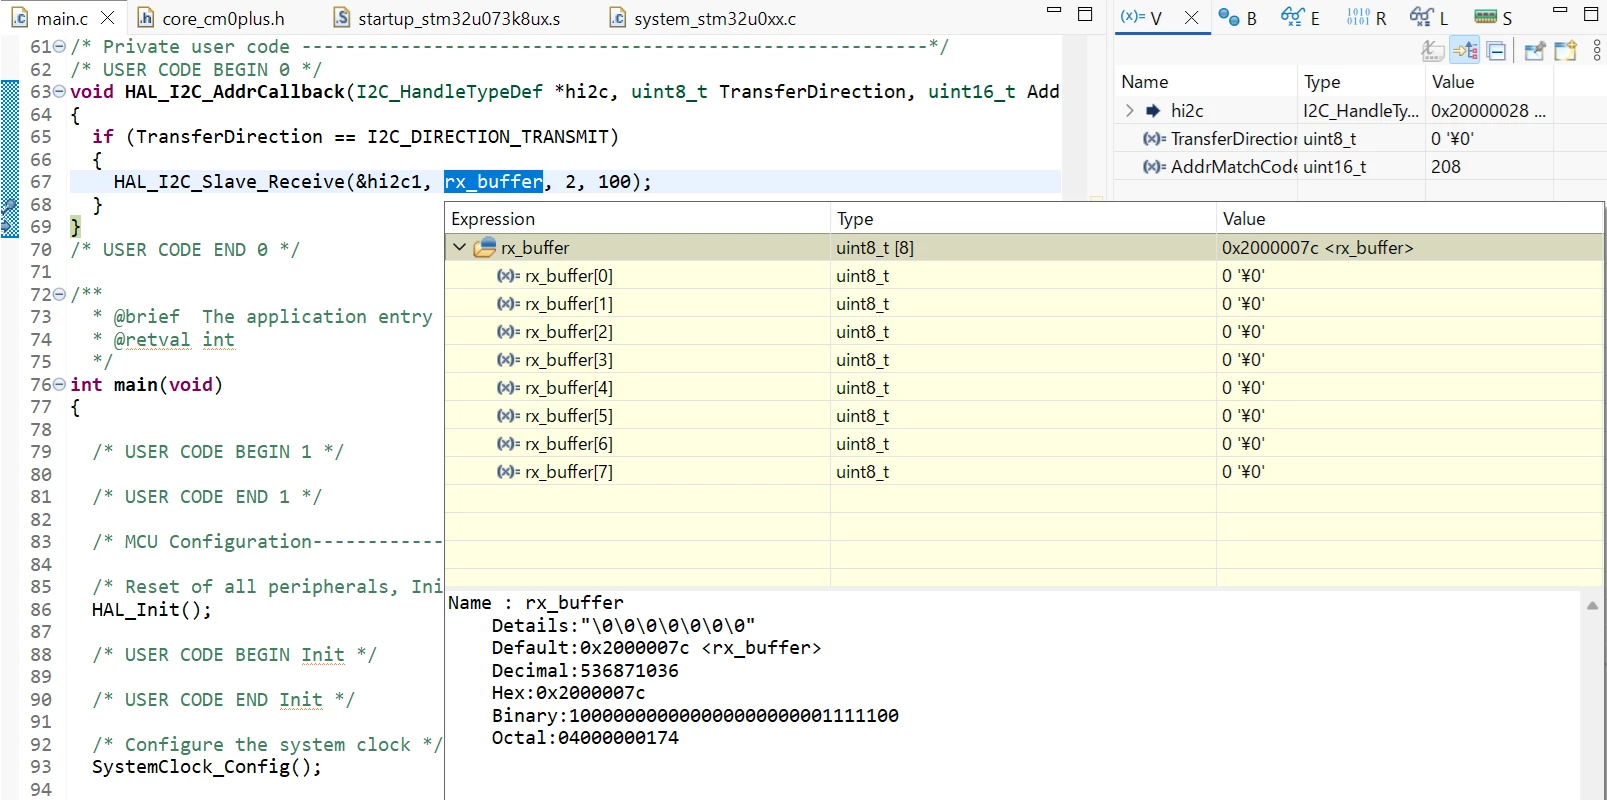Open the system_stm32u0xx.c tab
The width and height of the screenshot is (1607, 800).
[703, 18]
